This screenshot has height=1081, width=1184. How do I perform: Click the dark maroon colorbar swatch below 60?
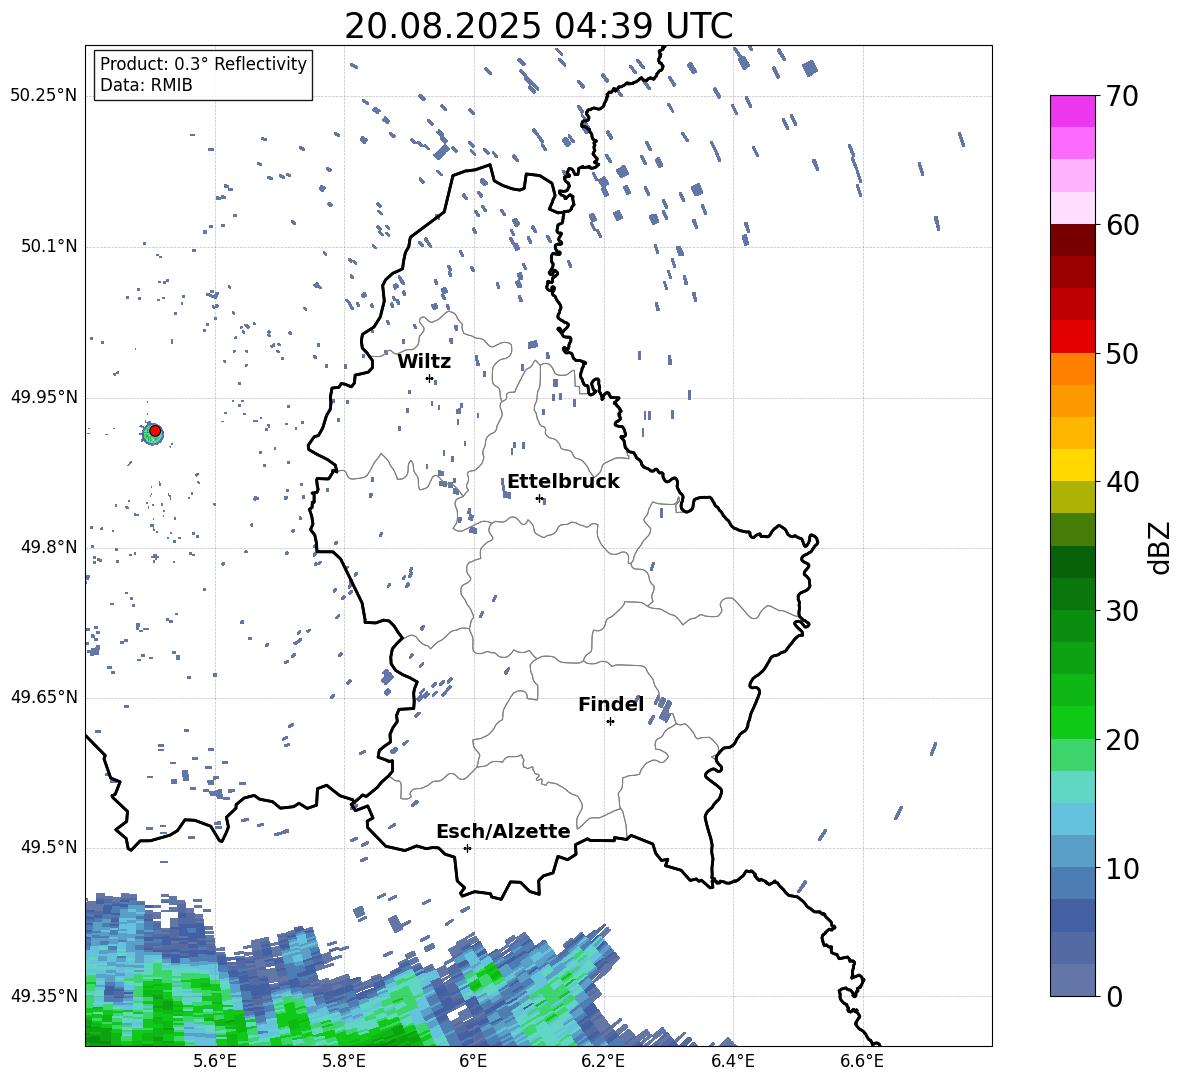tap(1072, 240)
